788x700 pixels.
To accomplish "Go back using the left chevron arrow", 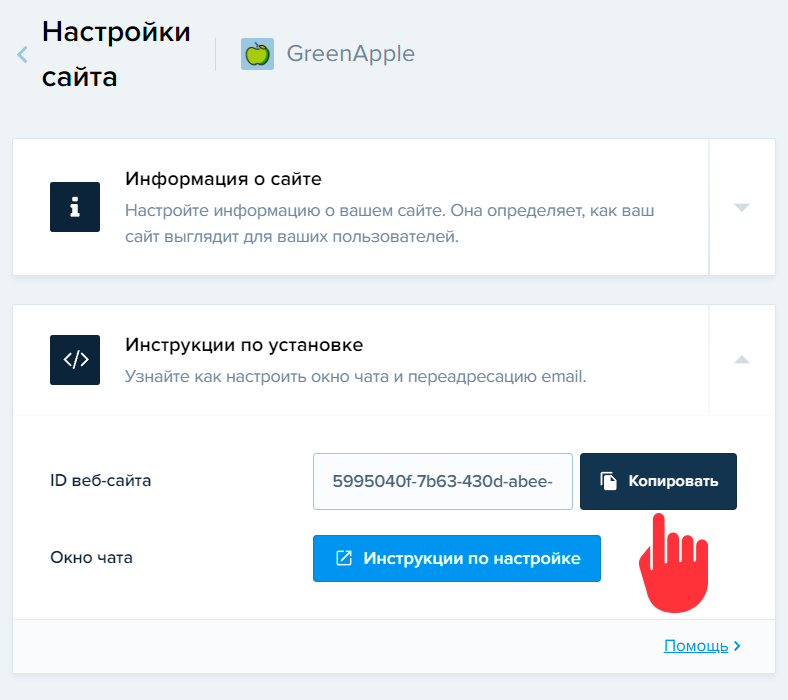I will coord(22,54).
